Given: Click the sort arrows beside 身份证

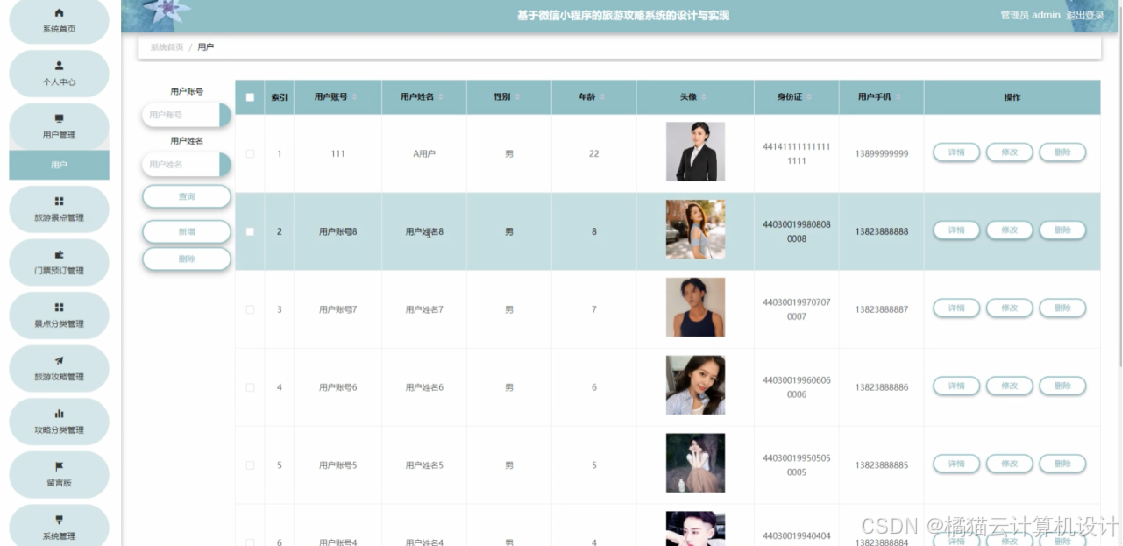Looking at the screenshot, I should coord(809,97).
